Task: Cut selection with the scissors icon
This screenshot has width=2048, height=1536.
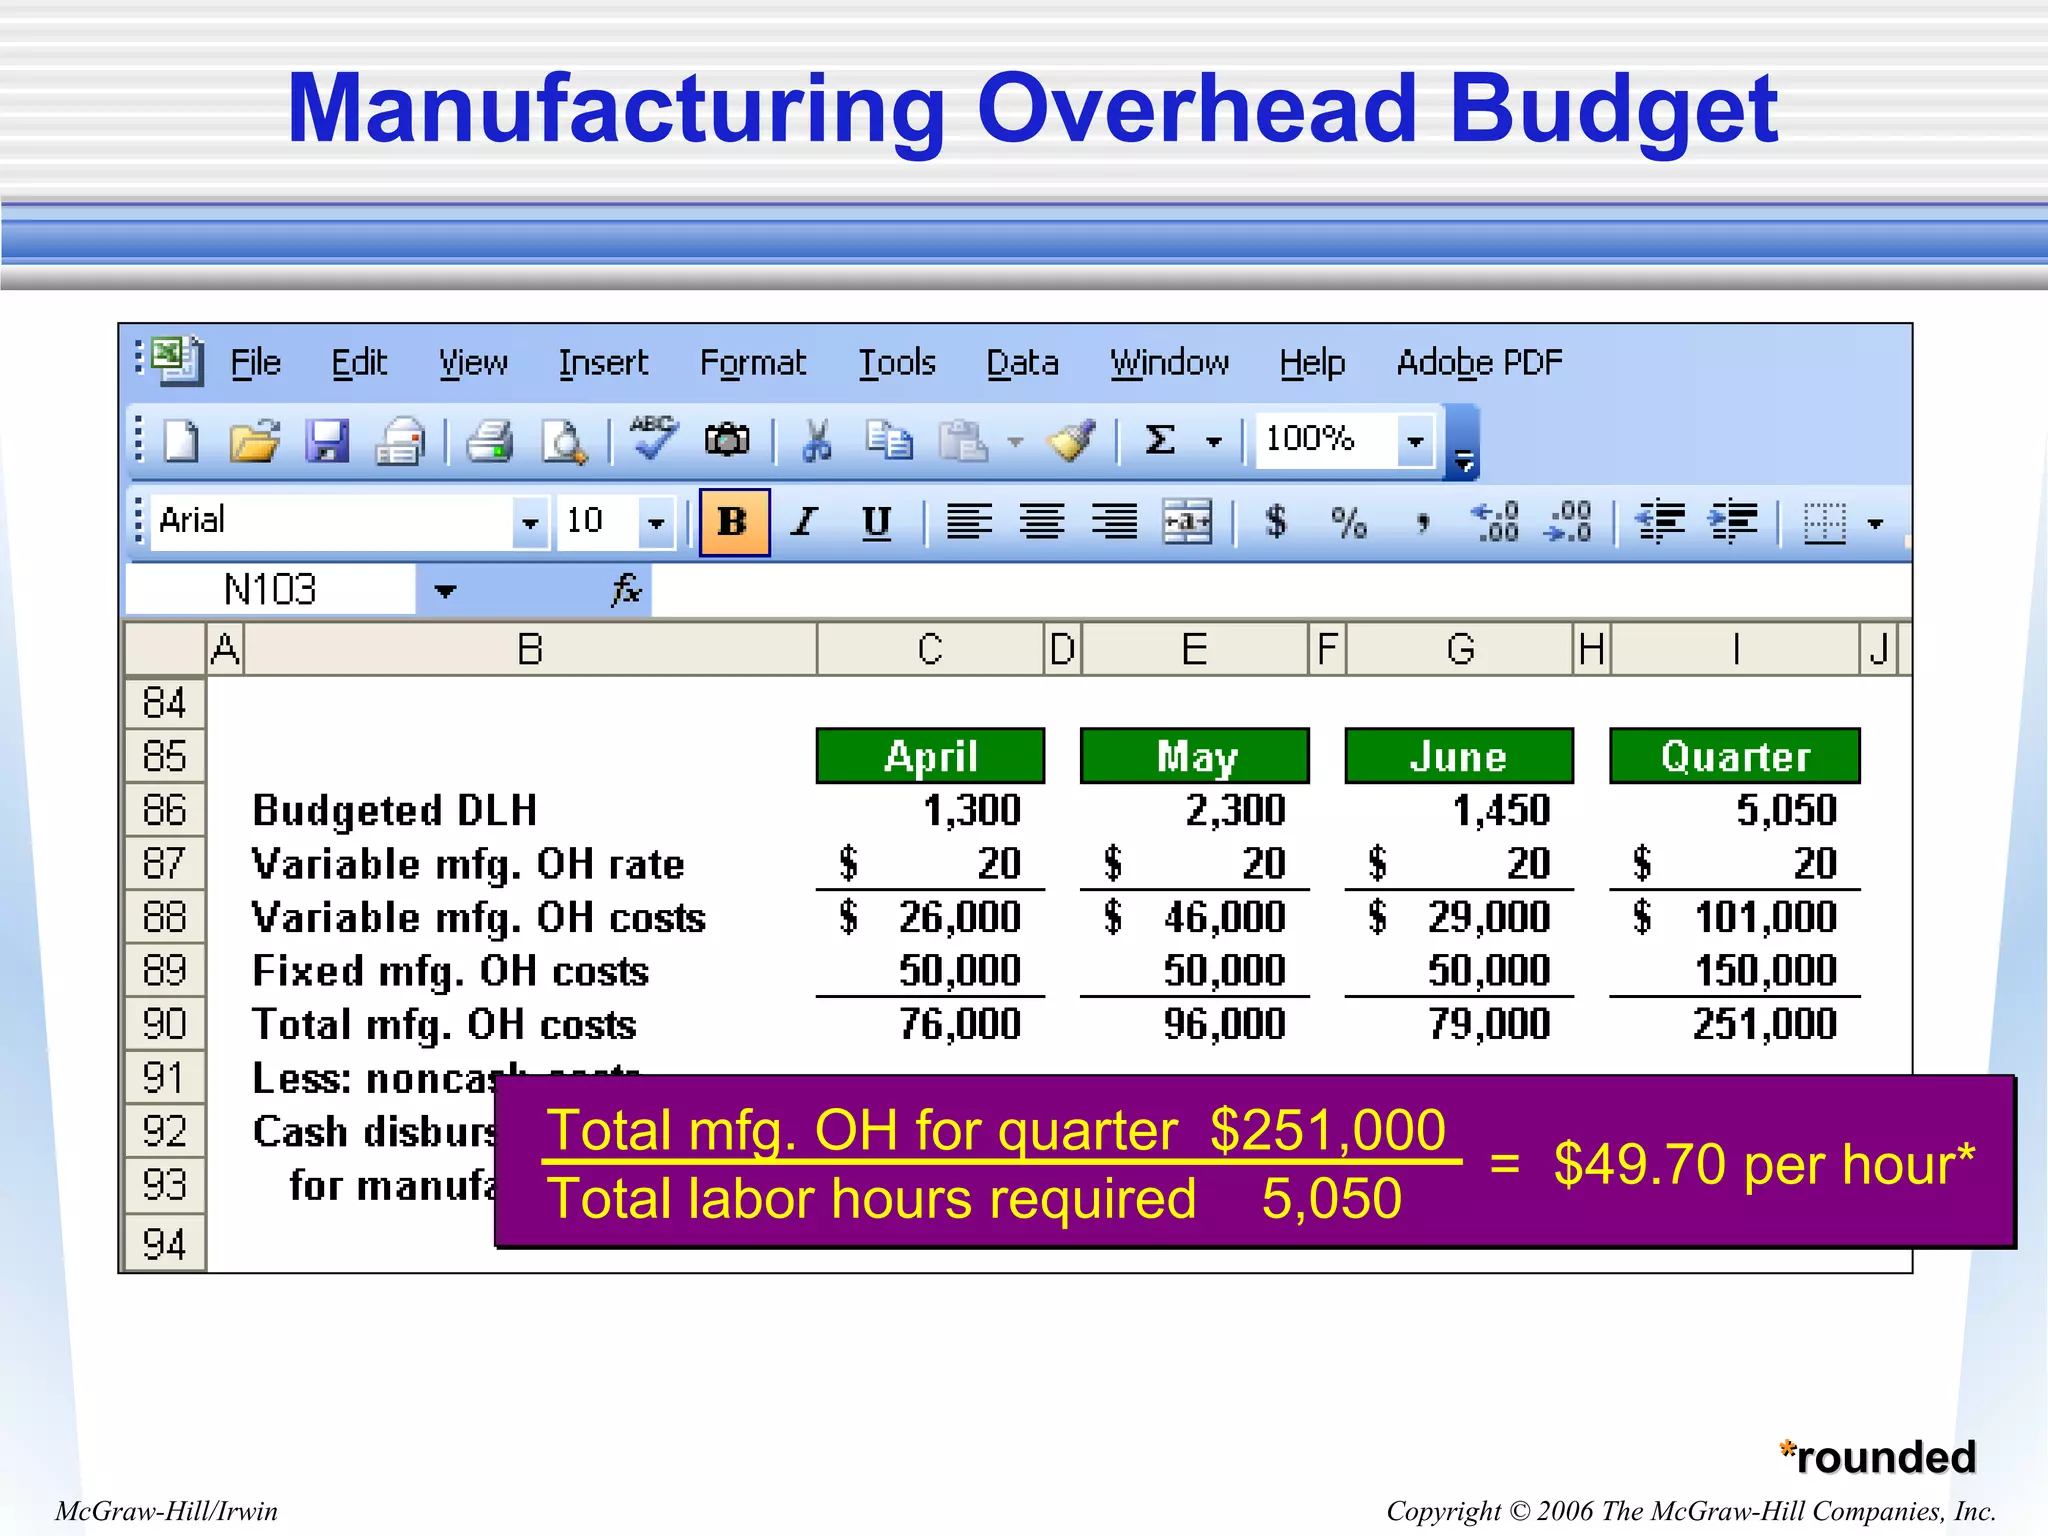Action: [817, 441]
